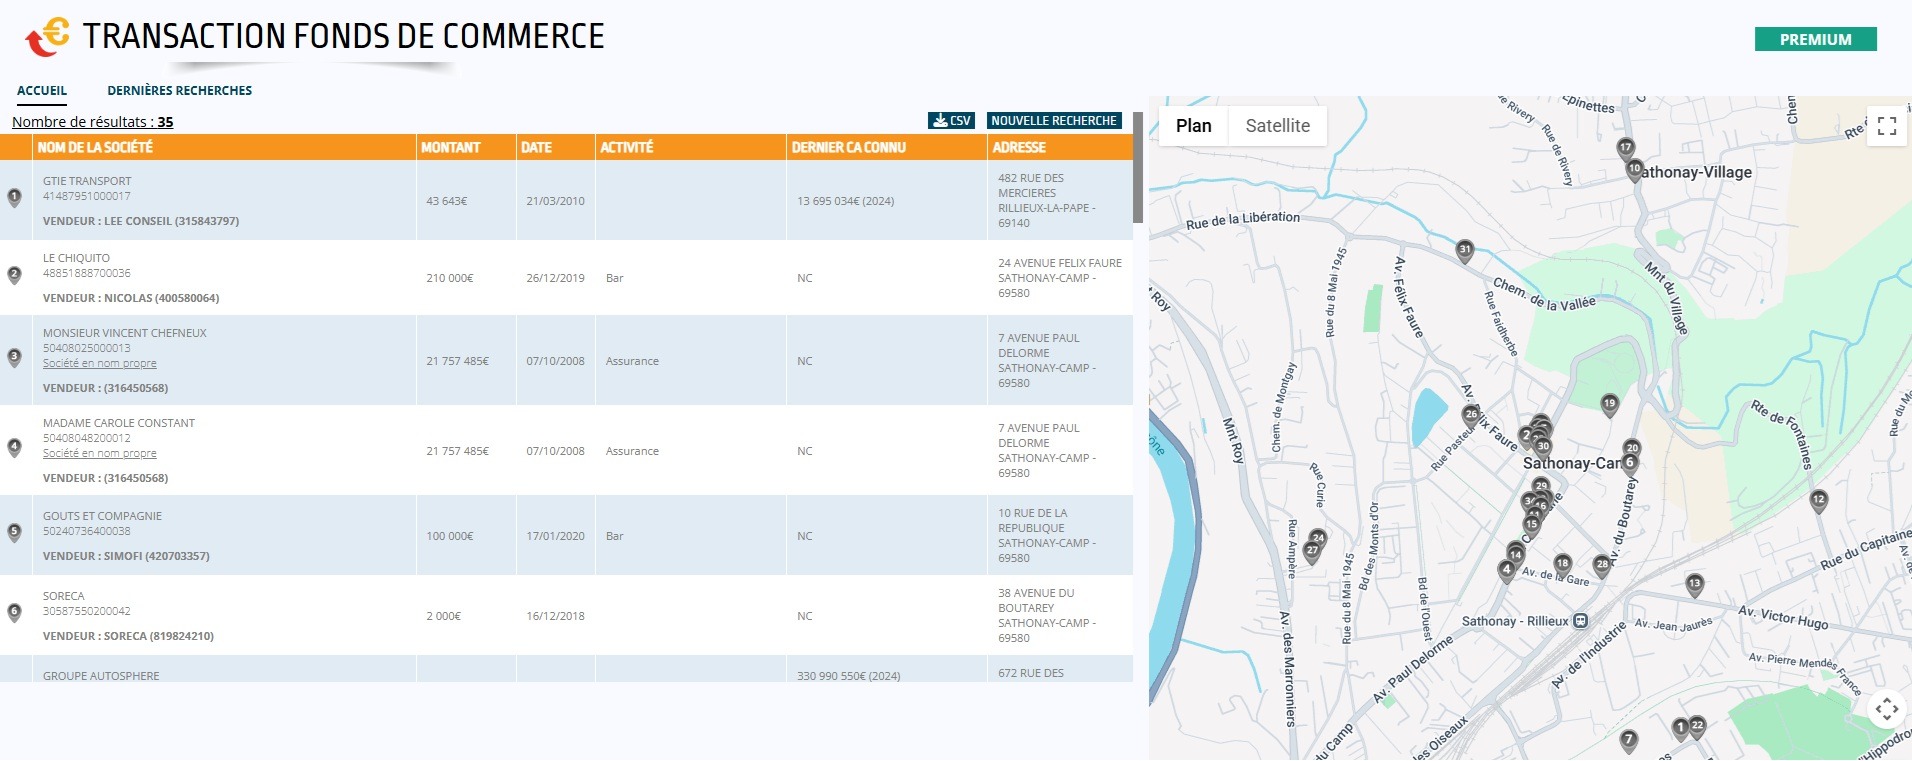Open map camera controls icon
This screenshot has height=761, width=1912.
[x=1886, y=710]
